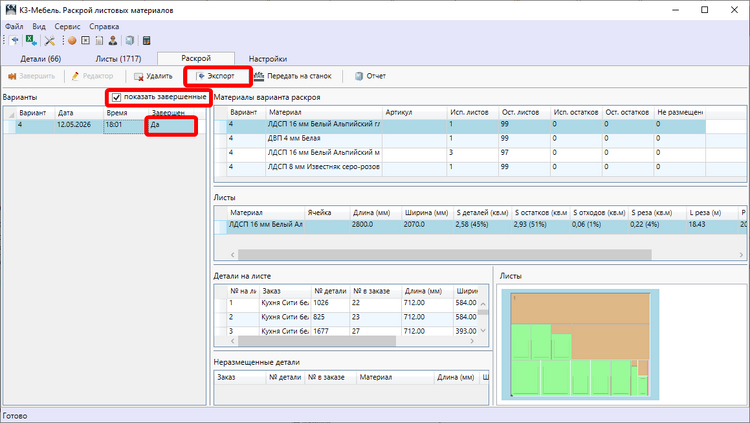Click the Исп. листов column header
Image resolution: width=750 pixels, height=423 pixels.
473,112
